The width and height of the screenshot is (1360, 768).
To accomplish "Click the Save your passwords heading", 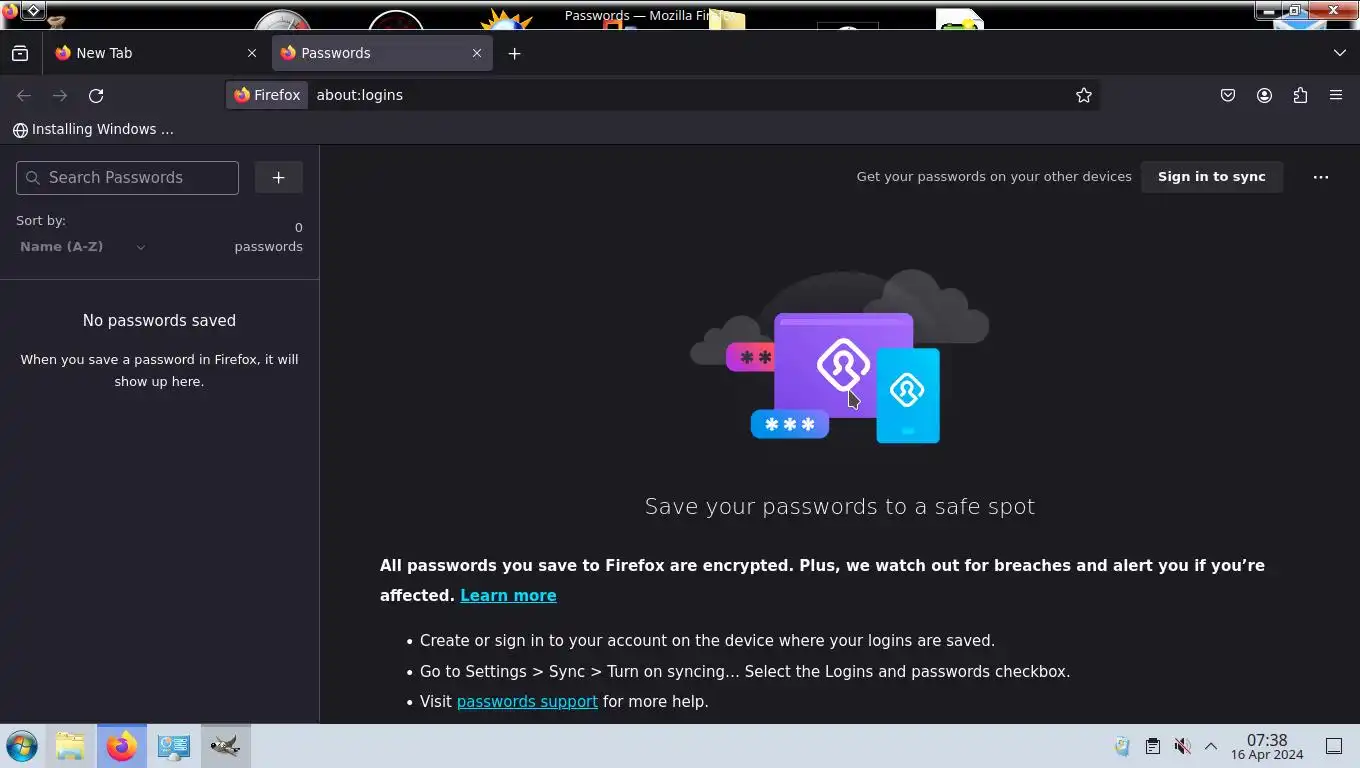I will point(840,507).
